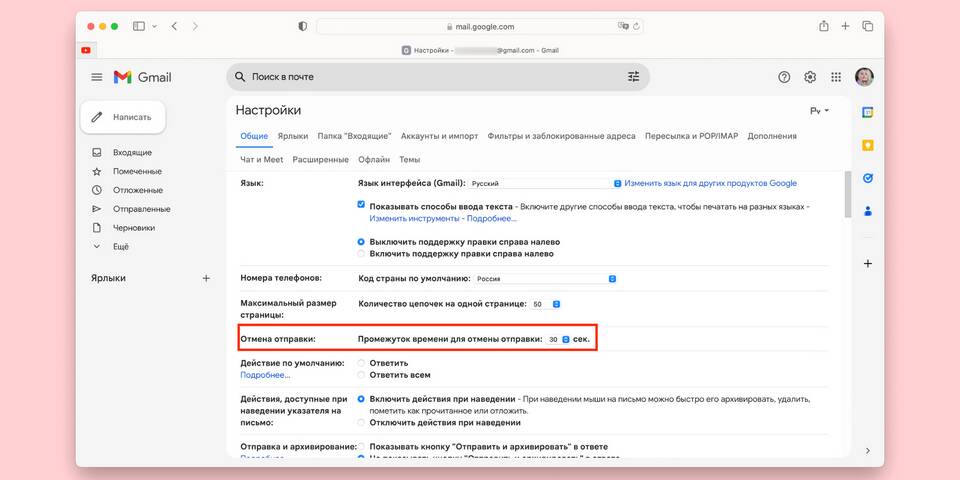
Task: Switch to the Общие tab
Action: 254,136
